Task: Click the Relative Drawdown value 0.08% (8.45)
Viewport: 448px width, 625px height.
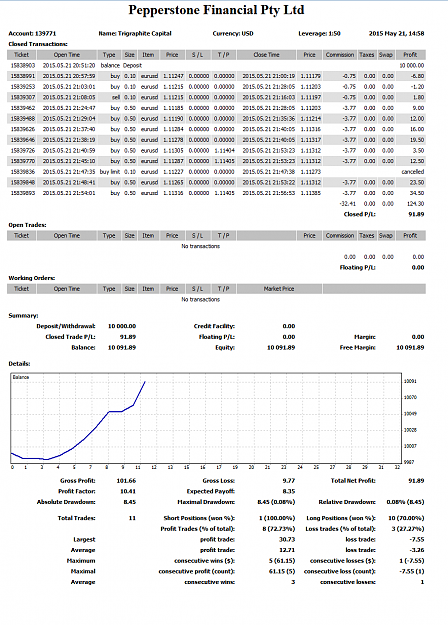Action: (x=405, y=502)
